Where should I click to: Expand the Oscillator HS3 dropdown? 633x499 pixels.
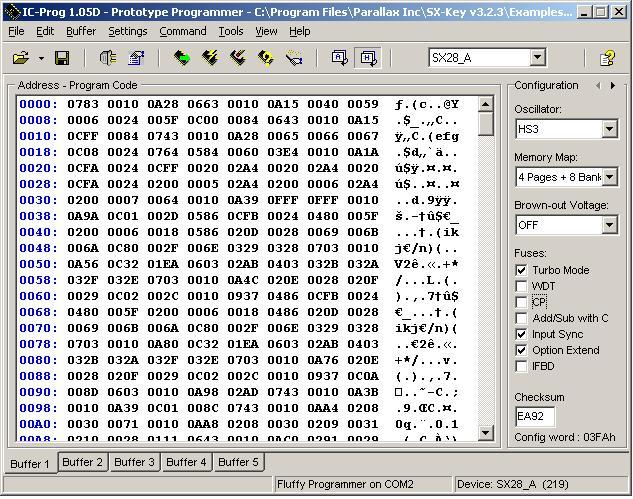(610, 129)
